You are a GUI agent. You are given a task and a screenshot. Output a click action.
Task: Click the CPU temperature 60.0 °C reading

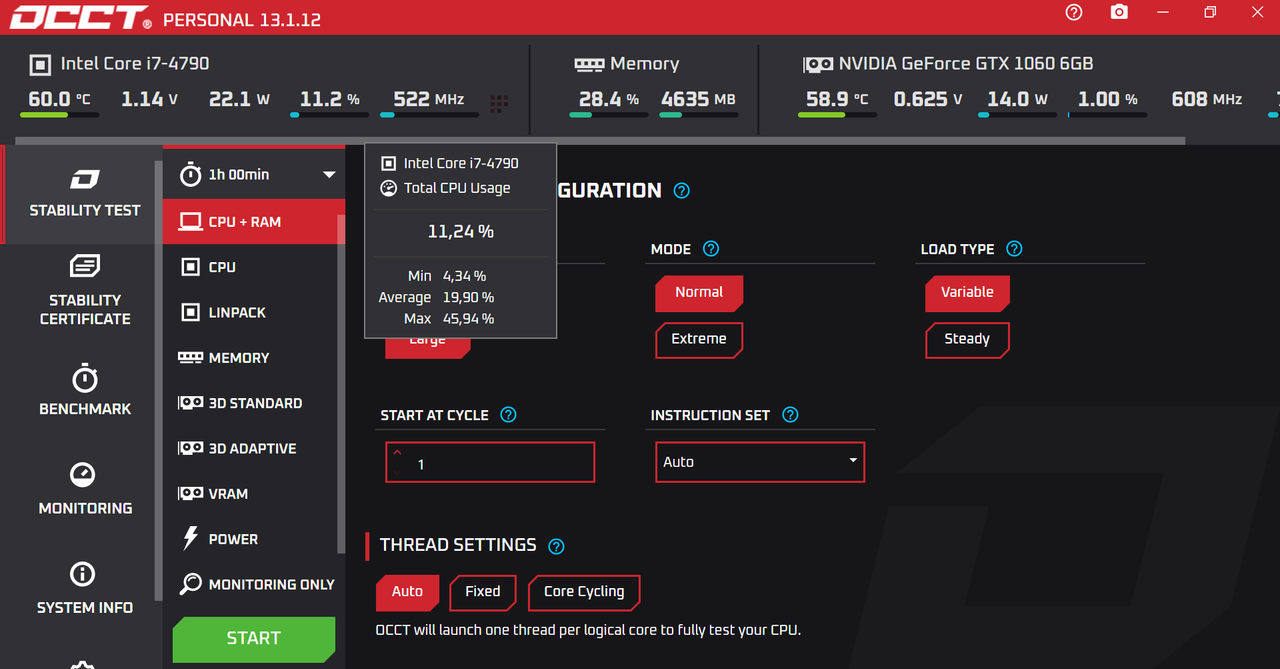click(x=59, y=99)
